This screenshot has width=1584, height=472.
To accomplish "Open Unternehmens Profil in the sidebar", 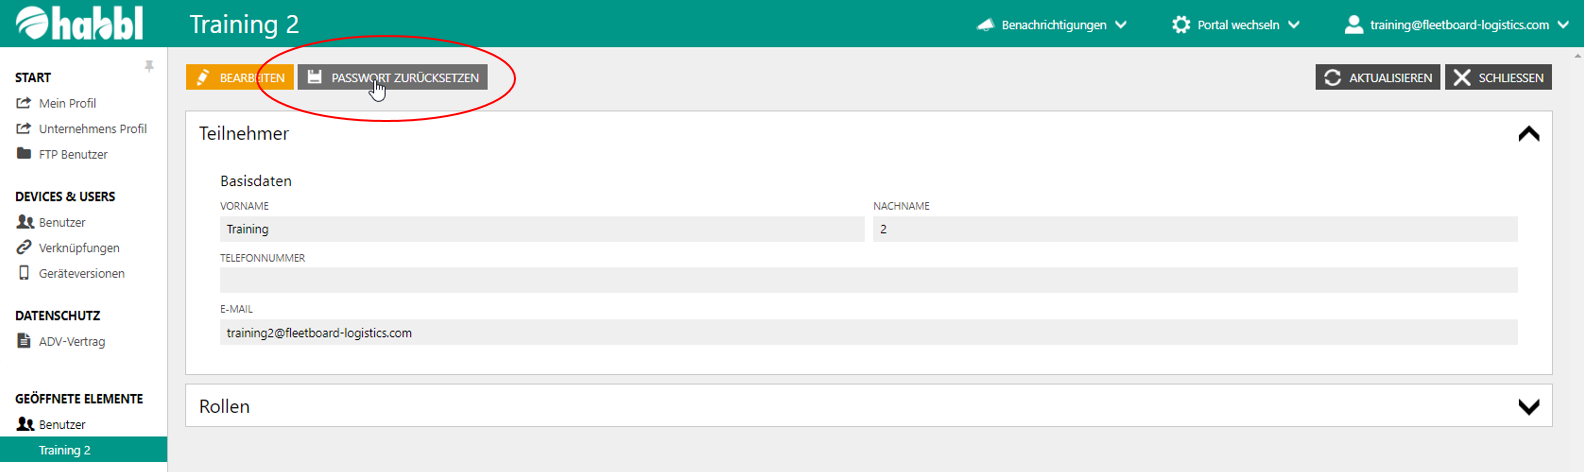I will (x=92, y=129).
